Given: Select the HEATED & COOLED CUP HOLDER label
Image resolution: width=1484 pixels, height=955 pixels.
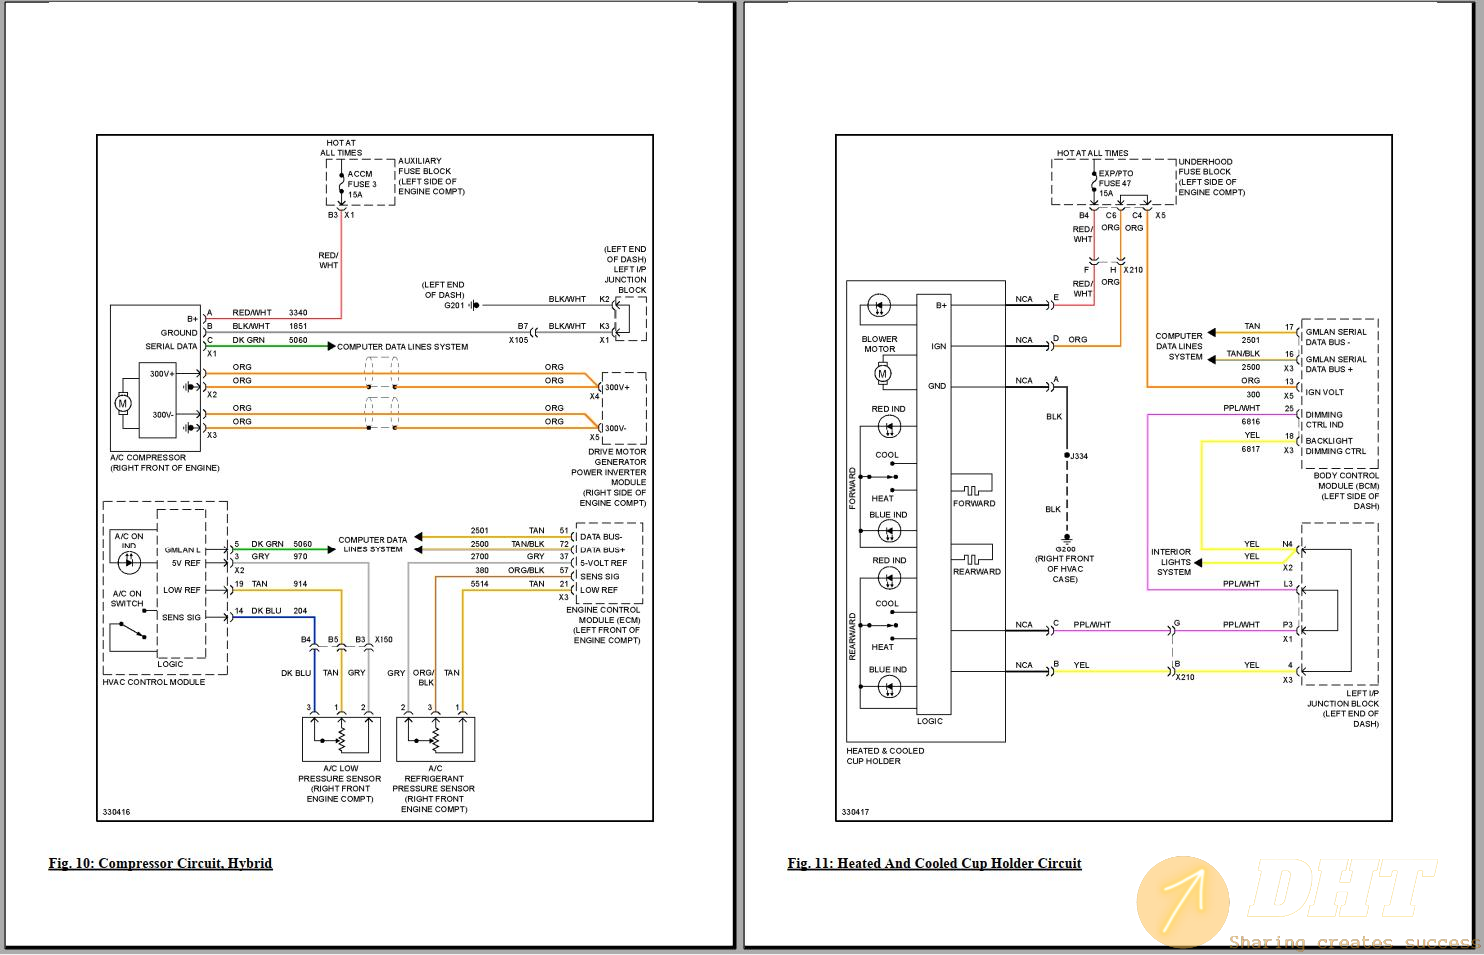Looking at the screenshot, I should (885, 756).
